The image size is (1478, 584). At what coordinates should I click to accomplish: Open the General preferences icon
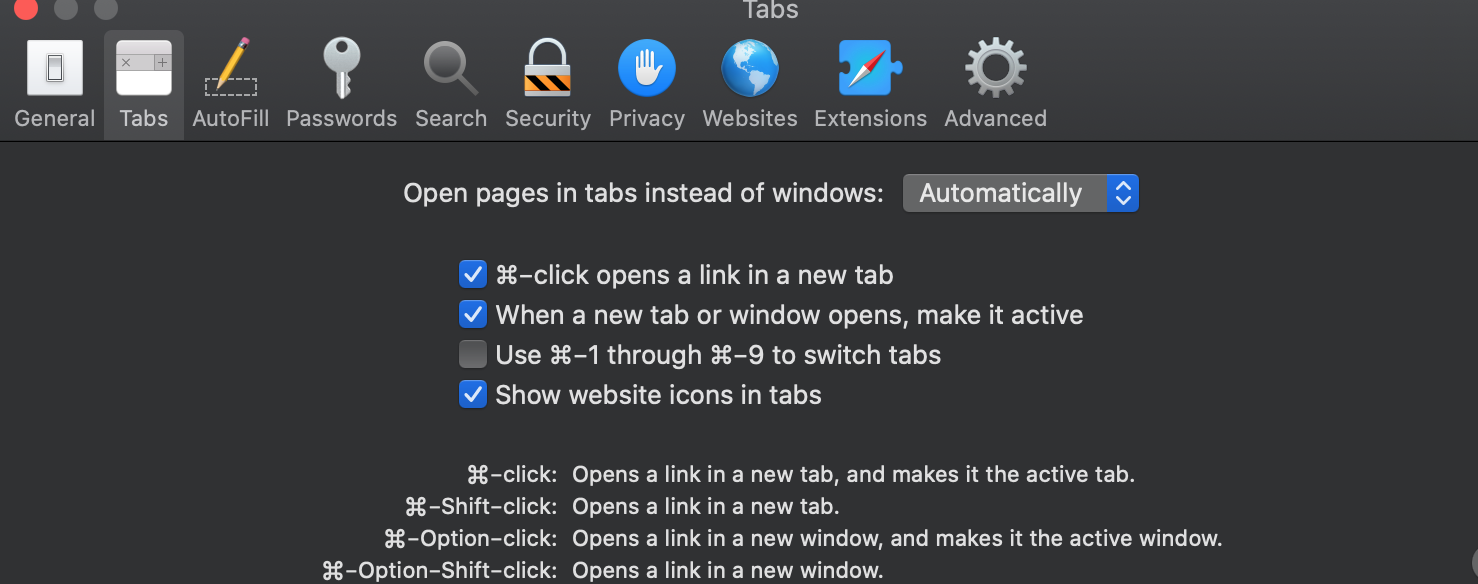click(54, 68)
